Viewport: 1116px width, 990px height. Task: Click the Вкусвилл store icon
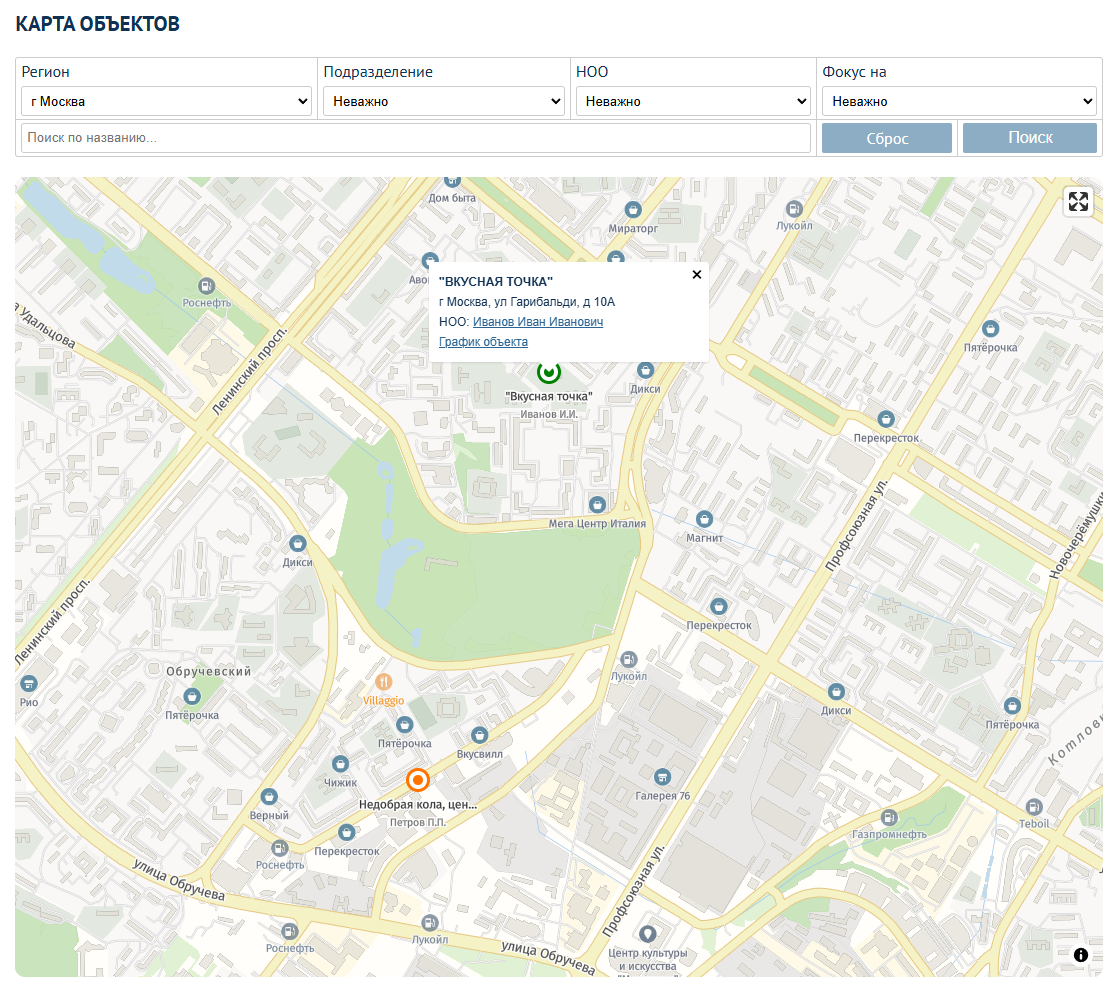(x=480, y=735)
